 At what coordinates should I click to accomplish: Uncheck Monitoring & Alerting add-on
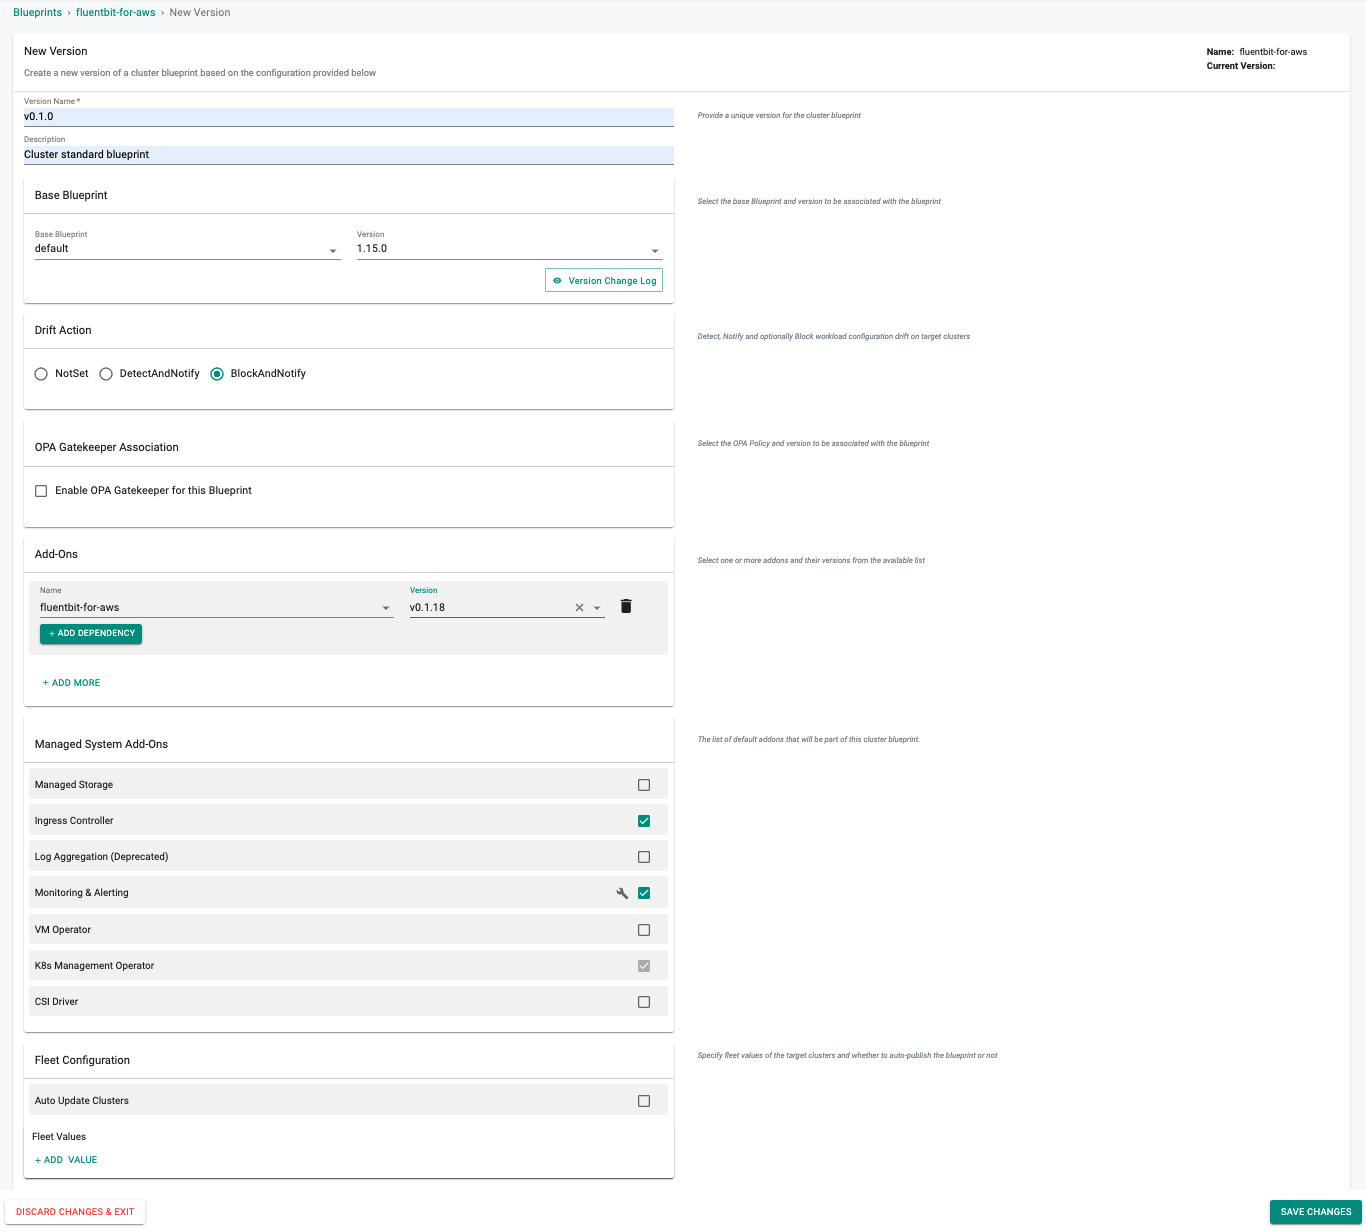644,893
